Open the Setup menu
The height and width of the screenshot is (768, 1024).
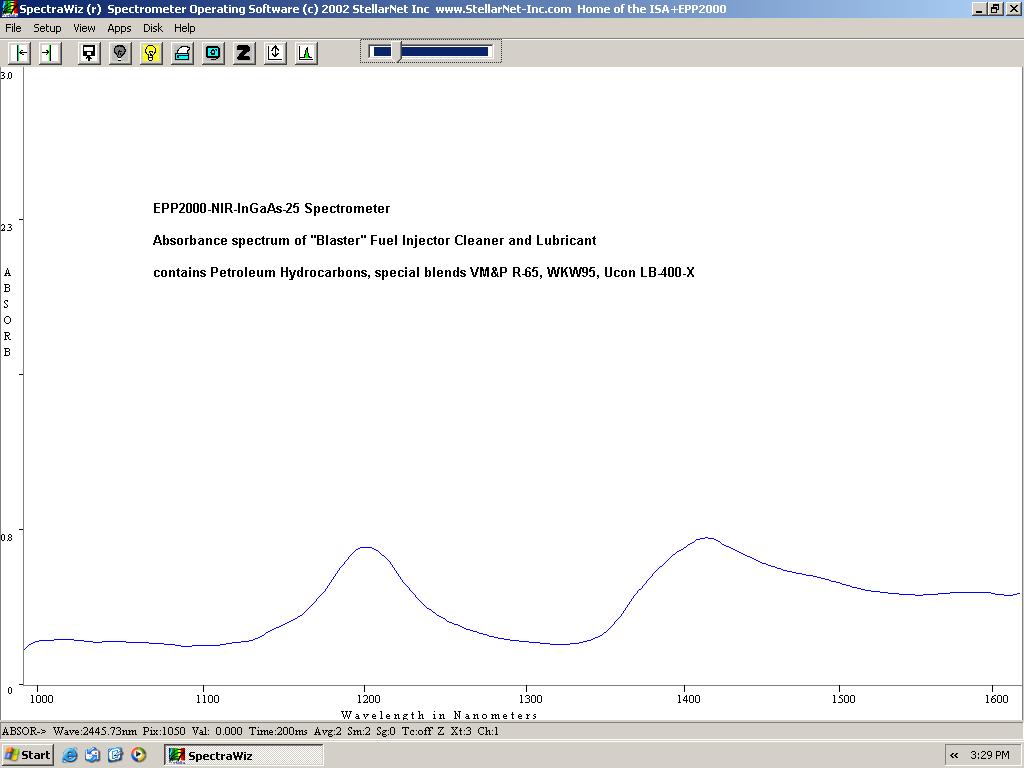(x=47, y=28)
